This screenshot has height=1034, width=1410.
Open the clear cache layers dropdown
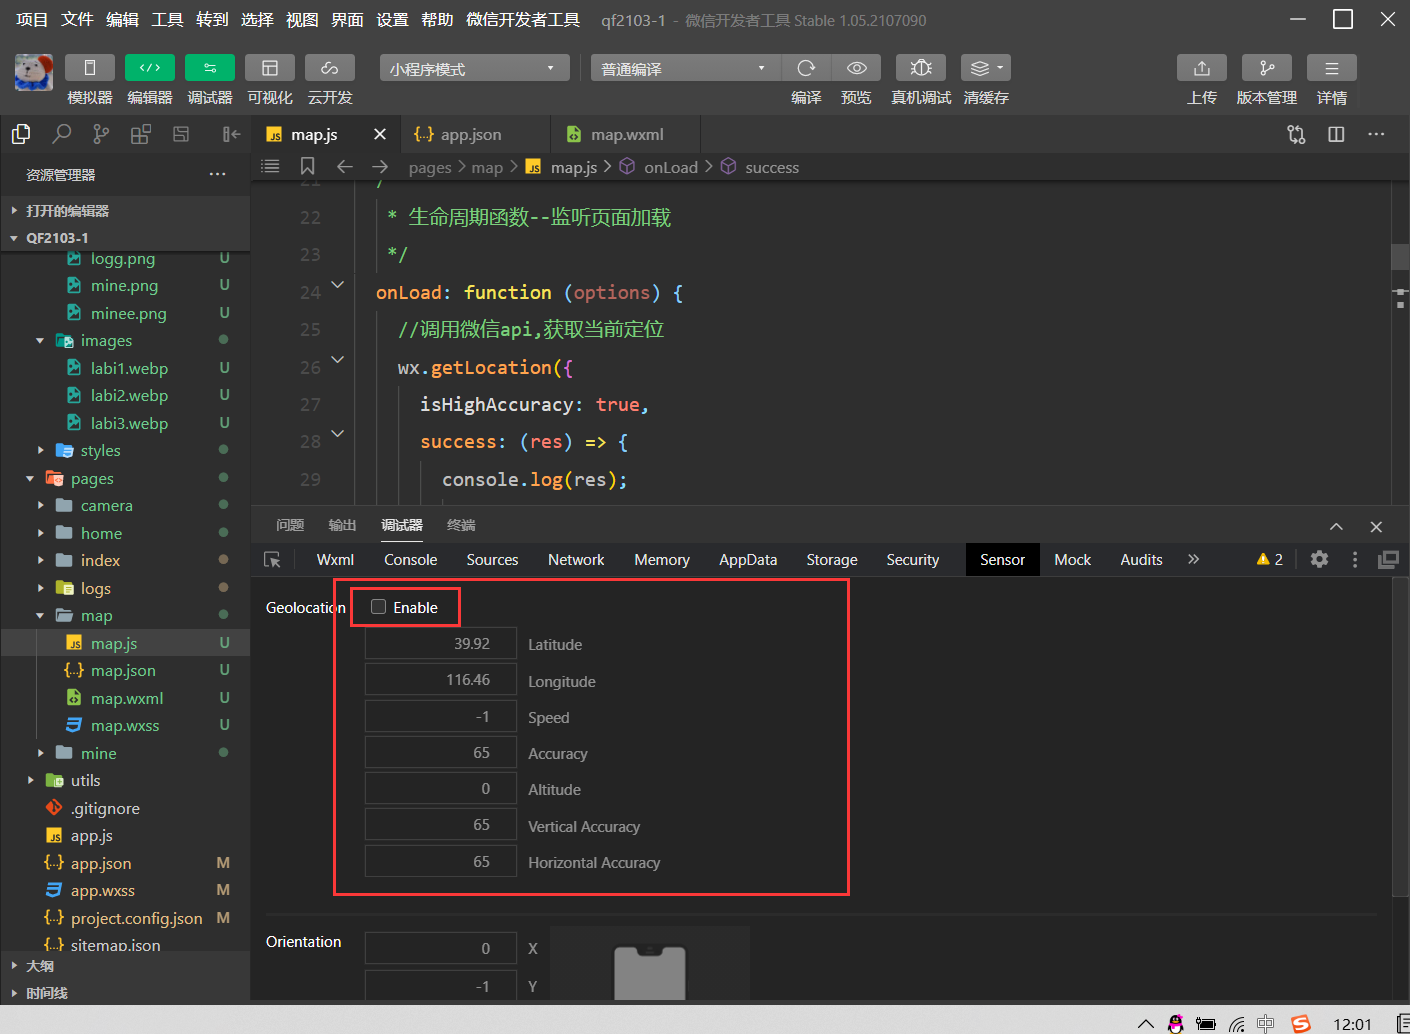point(986,68)
